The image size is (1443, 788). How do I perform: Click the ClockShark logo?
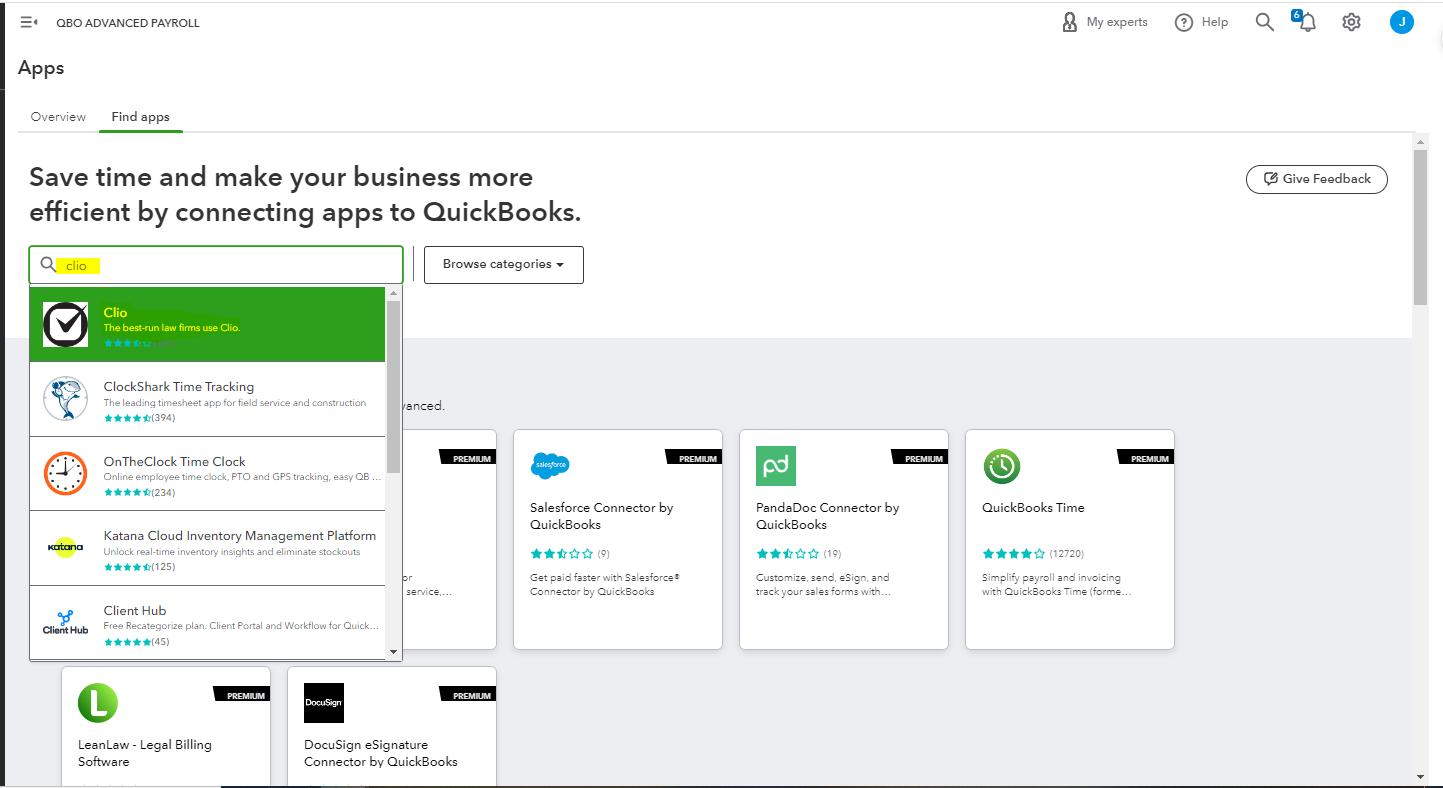tap(66, 399)
